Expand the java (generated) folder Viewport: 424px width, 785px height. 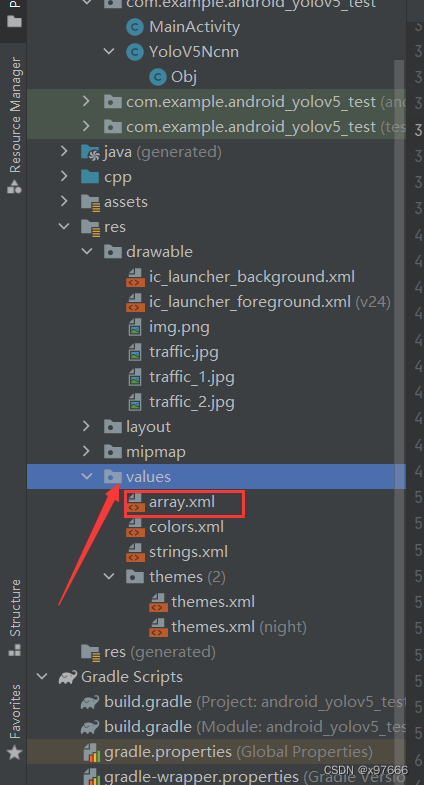coord(64,151)
